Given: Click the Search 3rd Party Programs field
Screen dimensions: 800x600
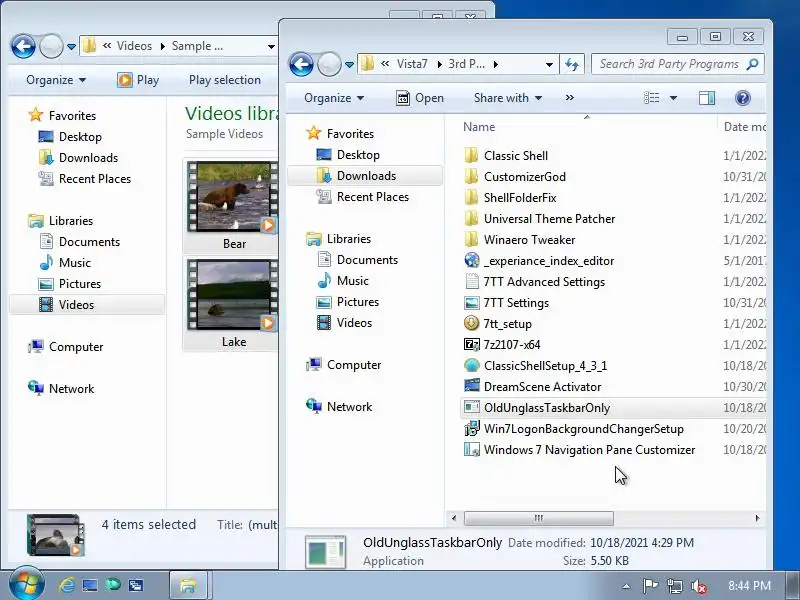Looking at the screenshot, I should 668,64.
